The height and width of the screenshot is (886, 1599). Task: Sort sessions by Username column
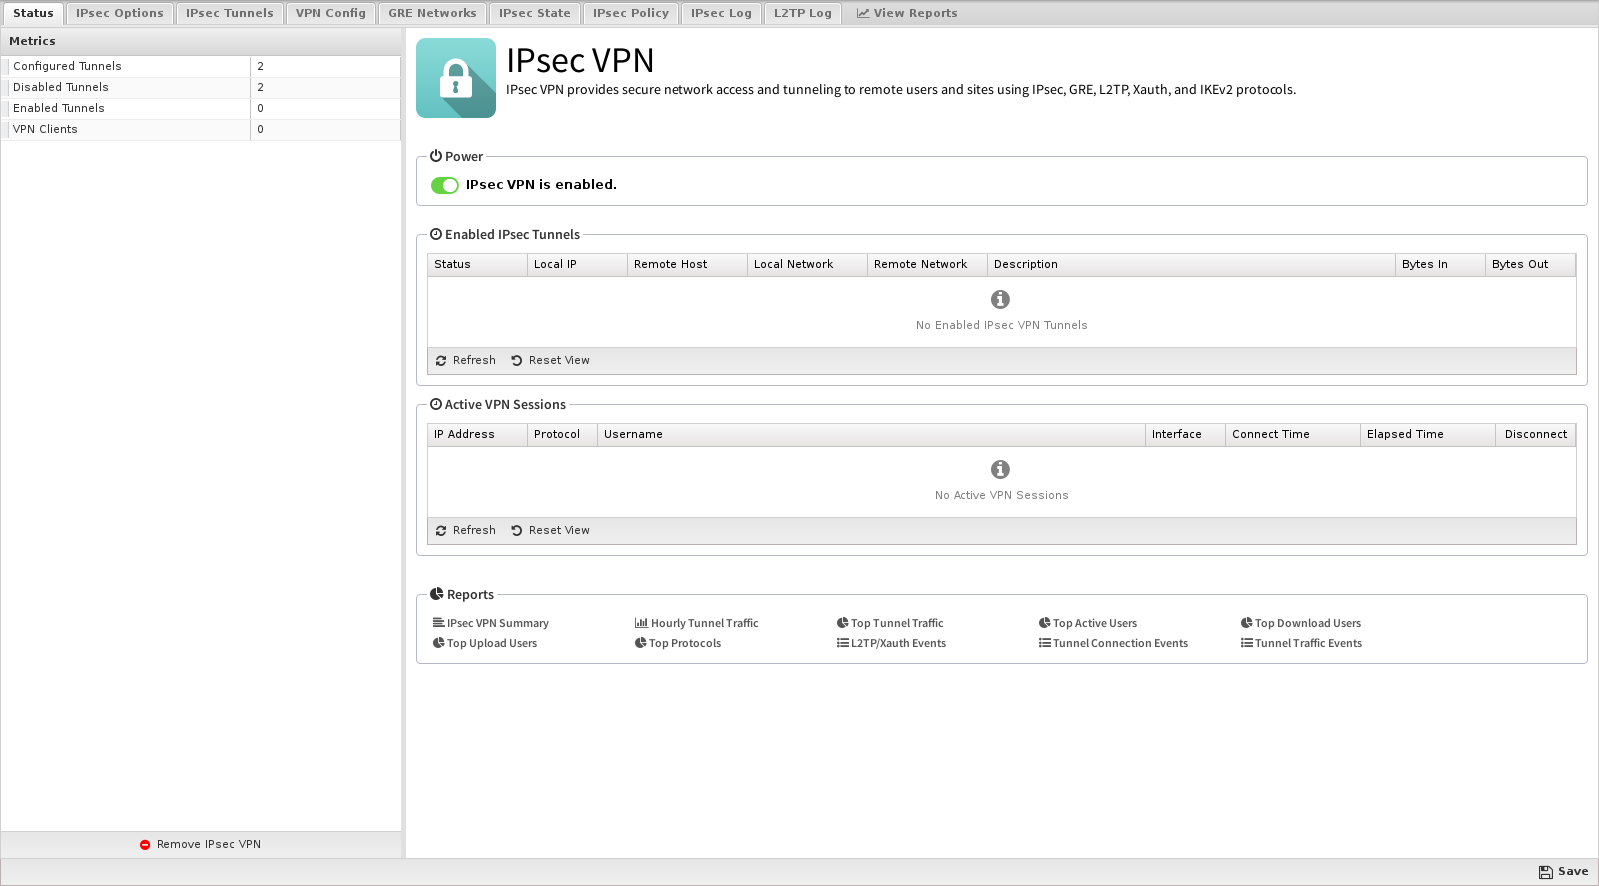click(x=871, y=435)
